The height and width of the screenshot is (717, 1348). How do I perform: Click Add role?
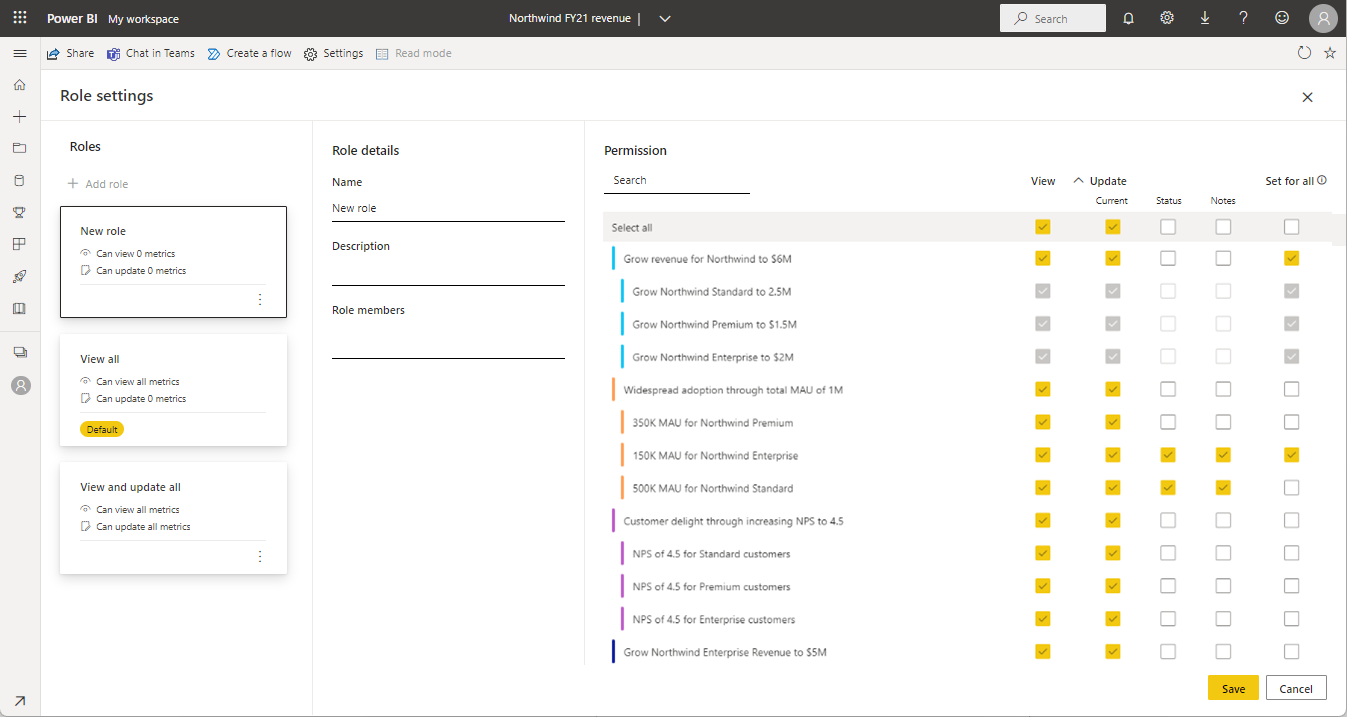click(x=98, y=184)
